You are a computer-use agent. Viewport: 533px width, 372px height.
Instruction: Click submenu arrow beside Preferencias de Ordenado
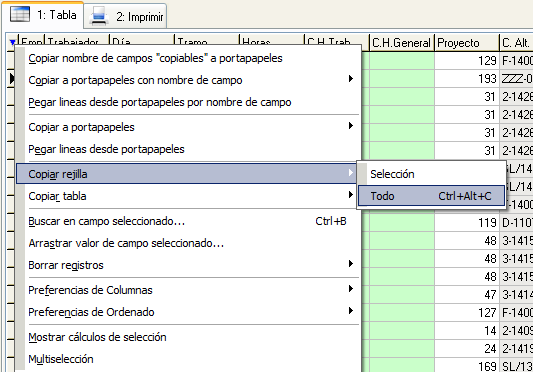click(351, 310)
